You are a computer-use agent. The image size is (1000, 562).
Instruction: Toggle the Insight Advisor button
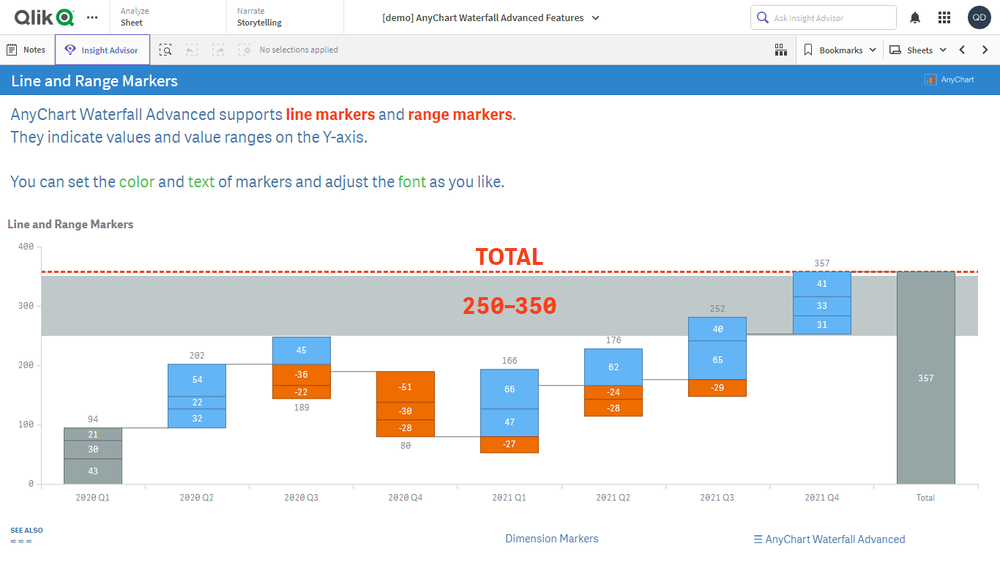pos(103,50)
